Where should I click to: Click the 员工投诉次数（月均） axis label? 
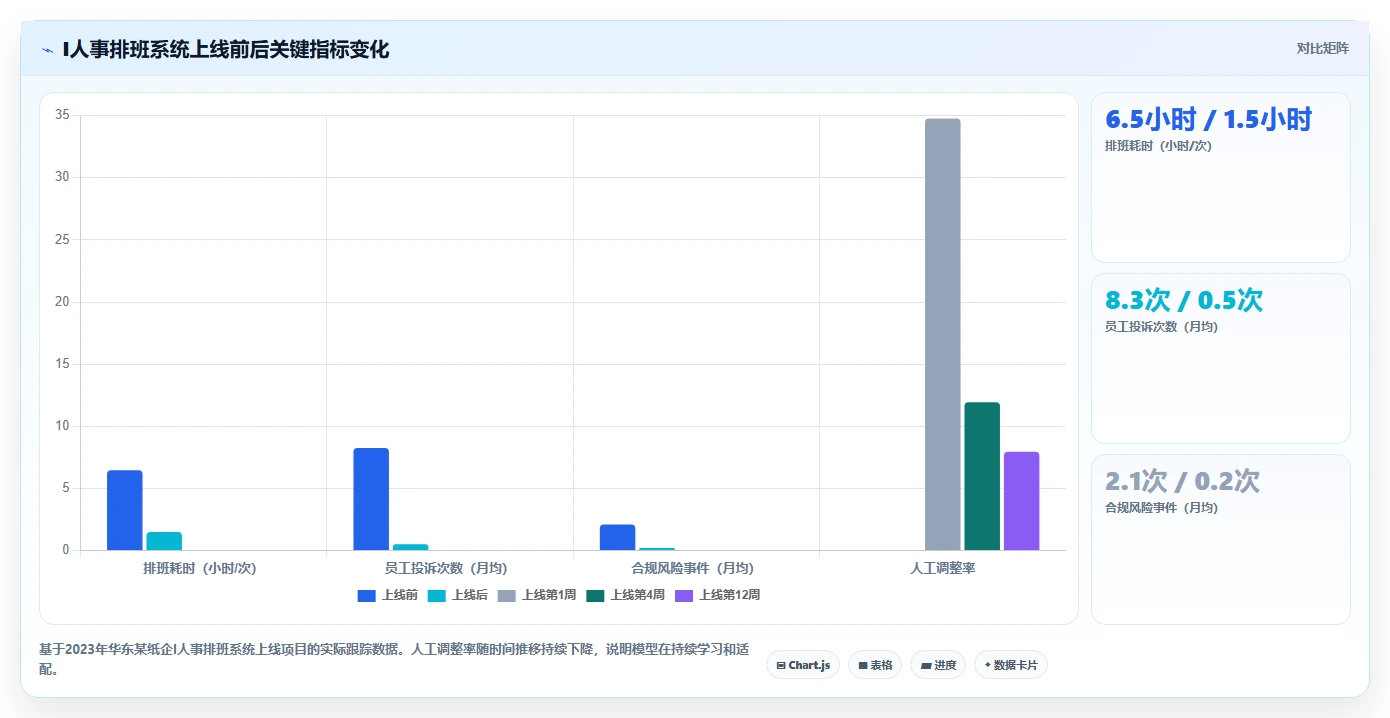(x=446, y=568)
